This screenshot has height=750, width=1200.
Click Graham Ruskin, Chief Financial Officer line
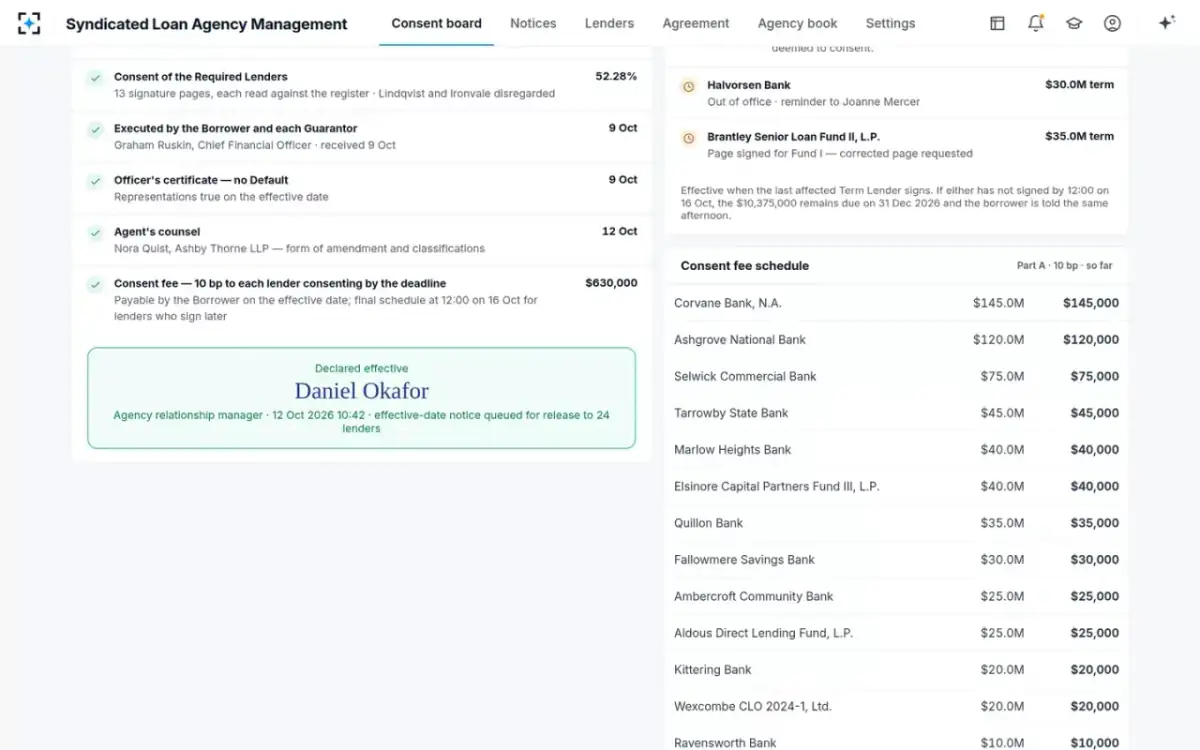(x=255, y=145)
